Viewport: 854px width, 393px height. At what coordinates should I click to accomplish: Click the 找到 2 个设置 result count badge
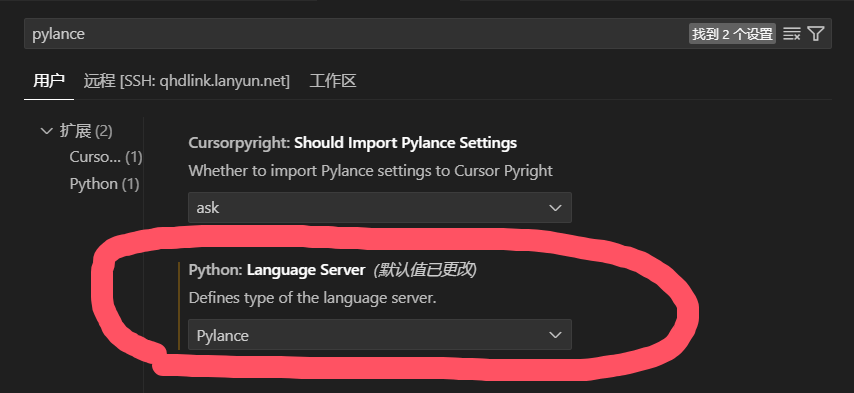(732, 34)
